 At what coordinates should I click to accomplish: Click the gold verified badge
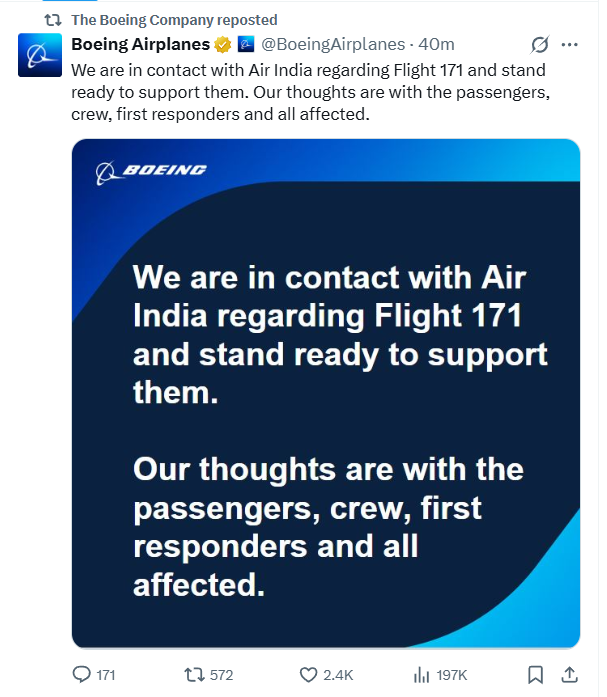point(223,45)
